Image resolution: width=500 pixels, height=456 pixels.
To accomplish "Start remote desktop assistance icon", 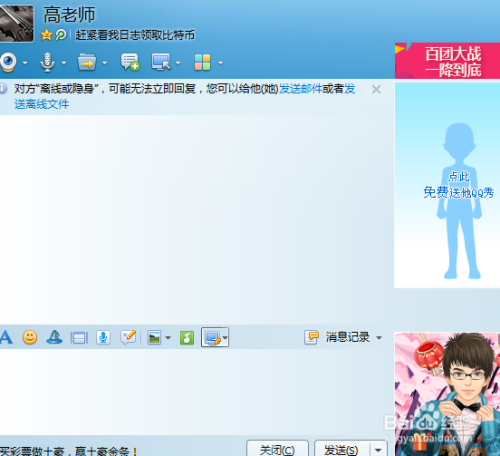I will [161, 62].
